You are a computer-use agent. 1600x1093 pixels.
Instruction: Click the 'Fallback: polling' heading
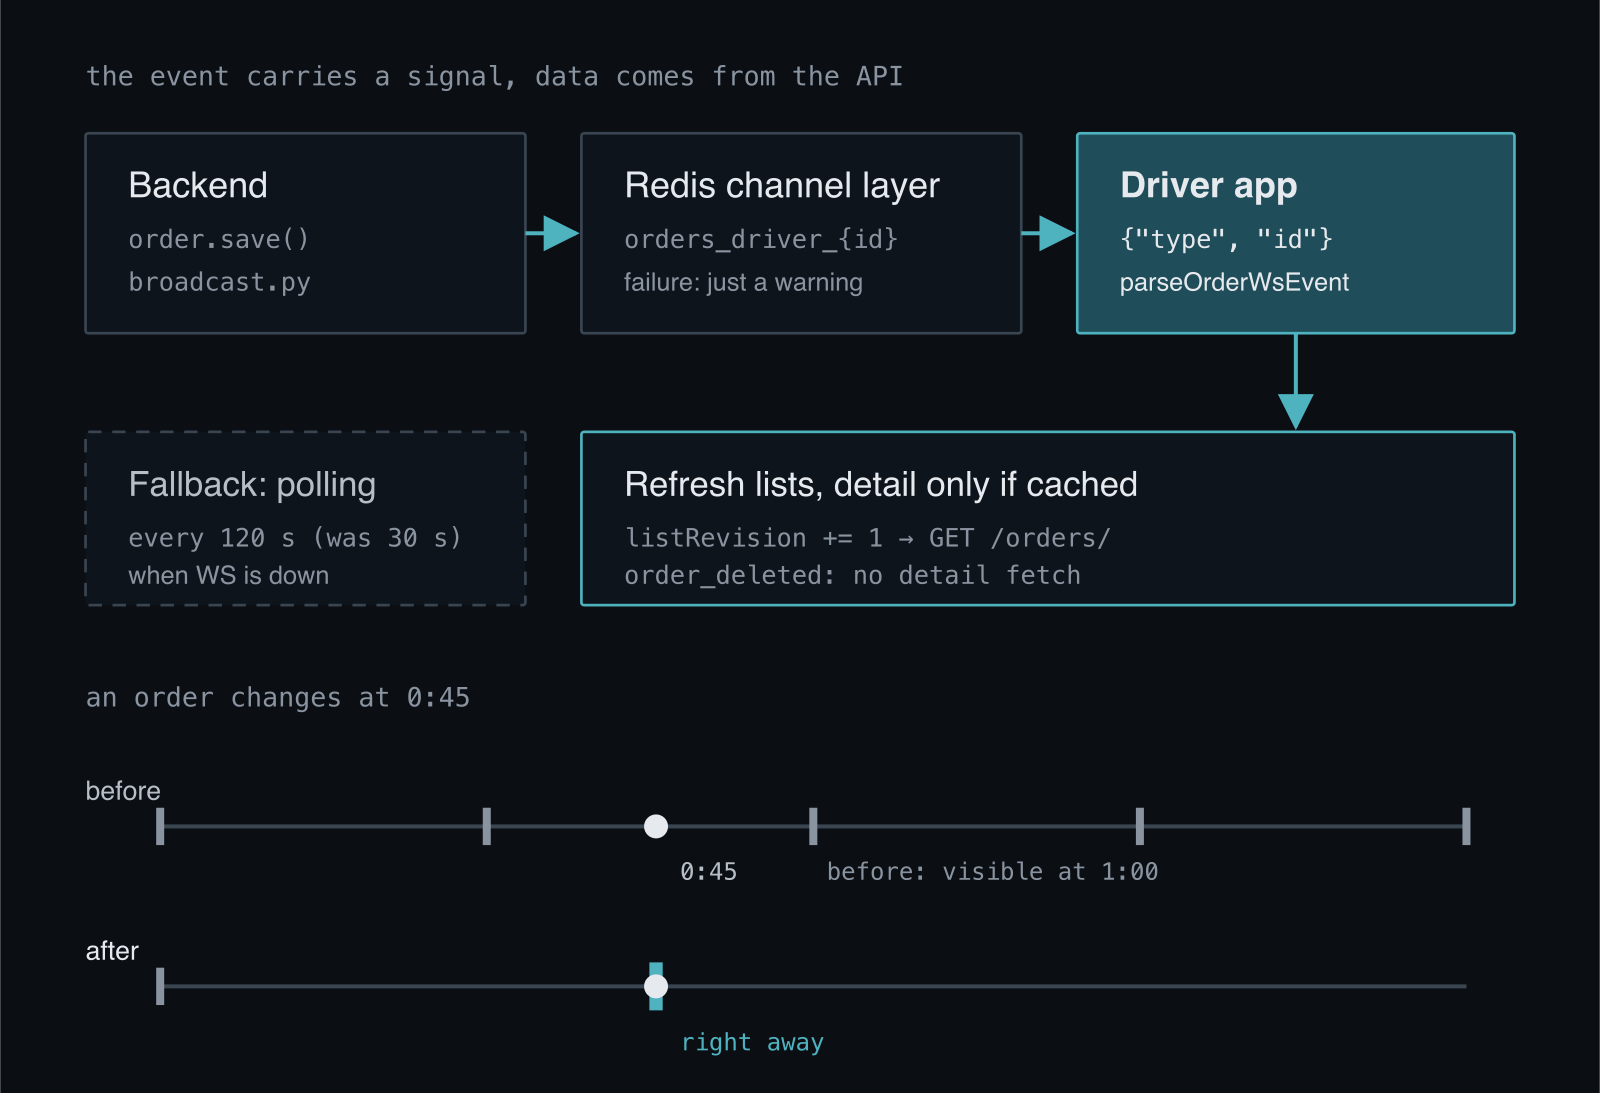(252, 485)
